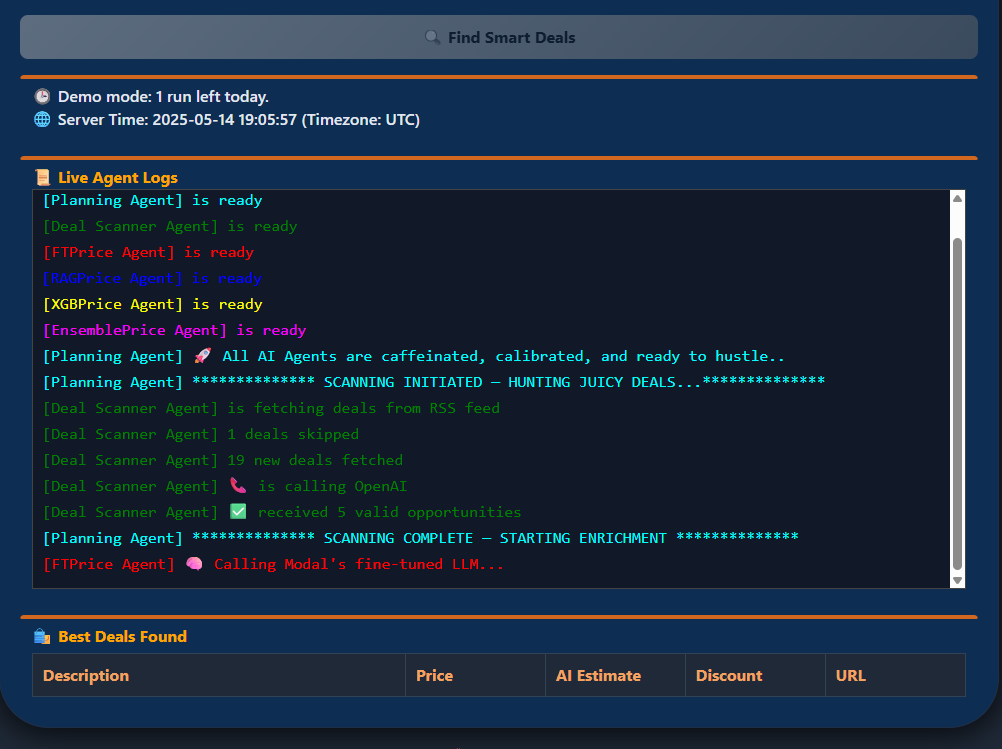
Task: Click the globe icon next to Server Time
Action: click(42, 120)
